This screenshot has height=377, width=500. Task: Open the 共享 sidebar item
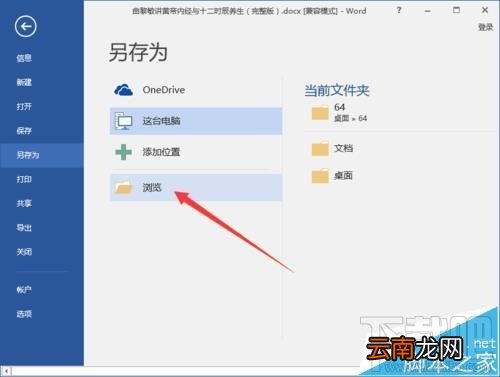[x=24, y=203]
